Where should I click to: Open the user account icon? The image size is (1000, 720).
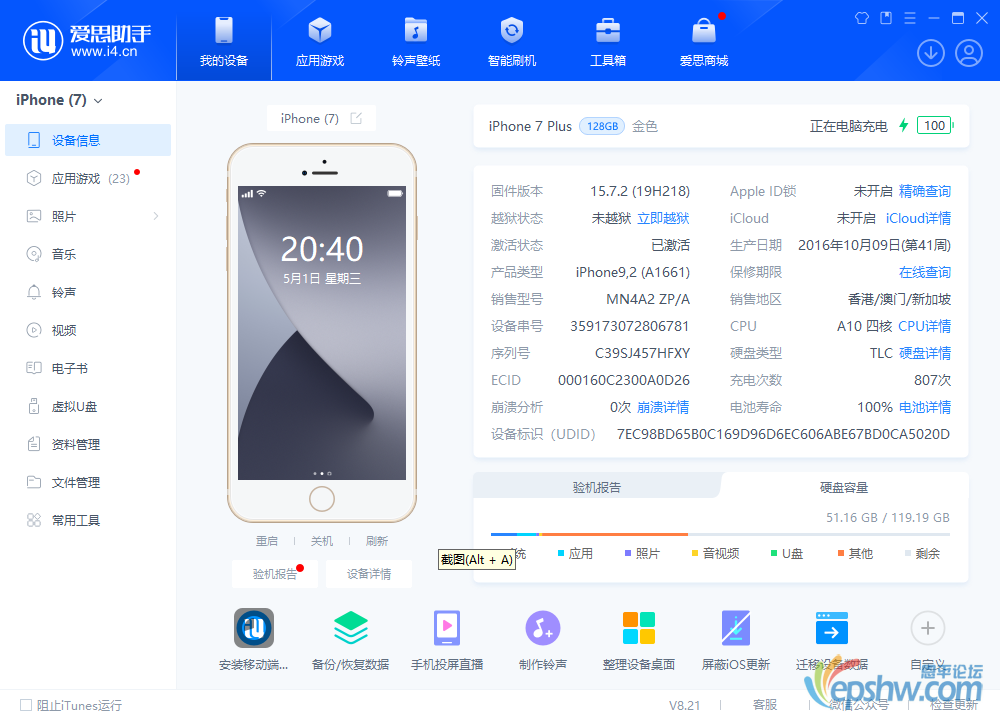point(969,53)
